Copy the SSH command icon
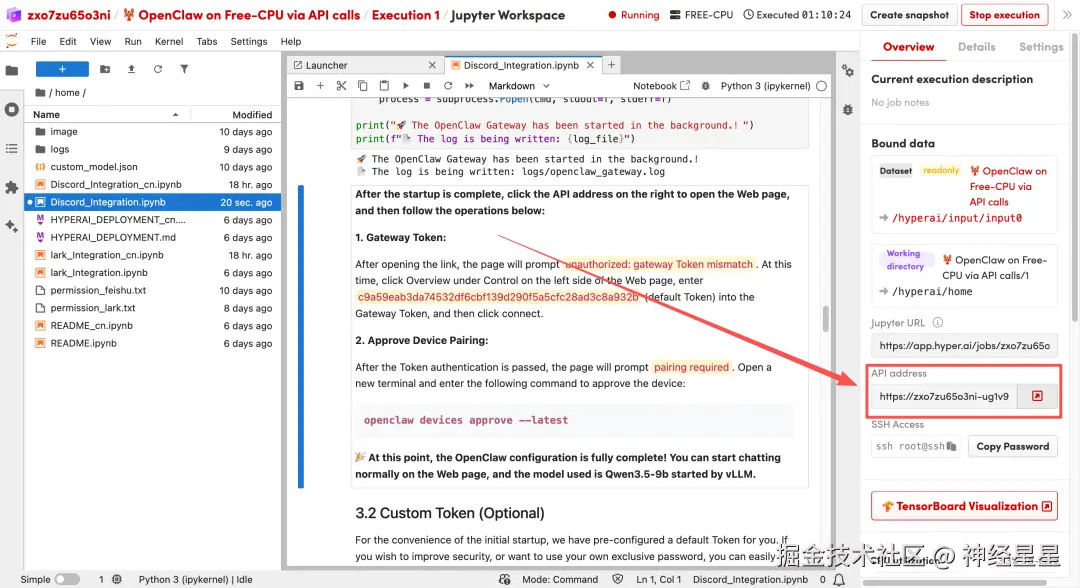Image resolution: width=1080 pixels, height=588 pixels. (951, 446)
